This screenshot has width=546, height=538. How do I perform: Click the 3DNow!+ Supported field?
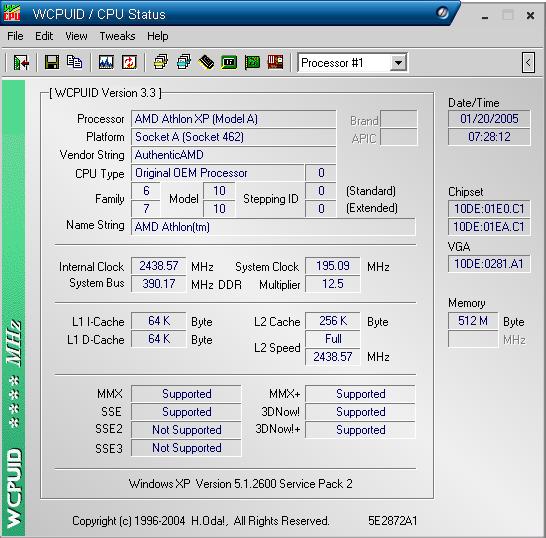[360, 430]
